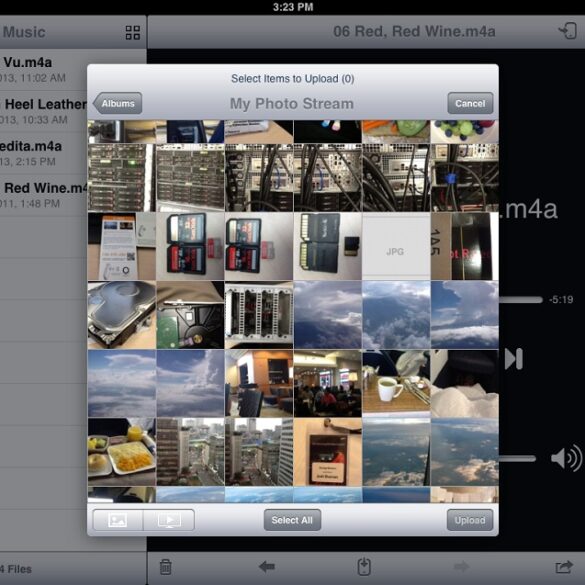Select the name badge photo
This screenshot has width=585, height=585.
click(x=327, y=452)
